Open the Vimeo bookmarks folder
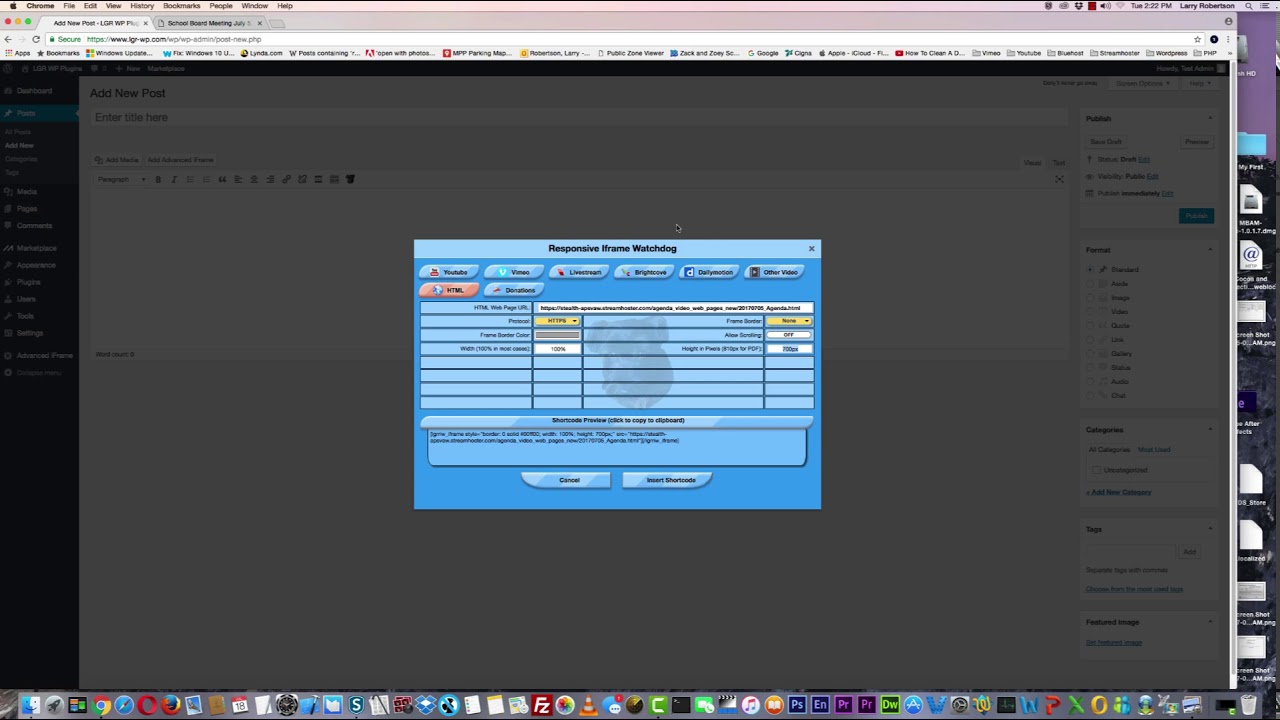This screenshot has width=1280, height=720. point(987,53)
